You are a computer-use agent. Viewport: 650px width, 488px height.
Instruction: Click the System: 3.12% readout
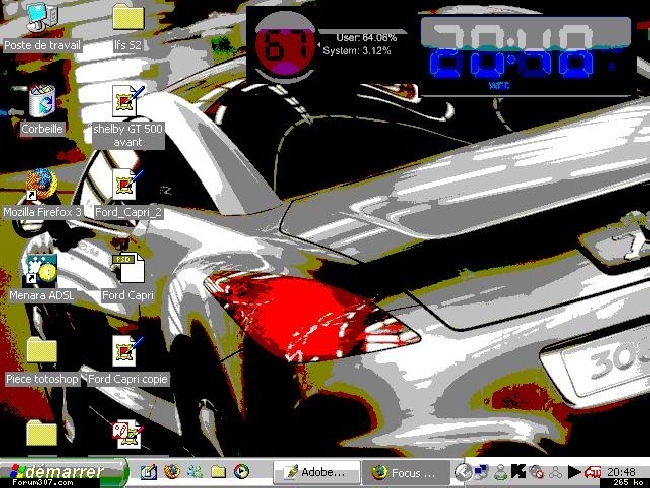(357, 51)
